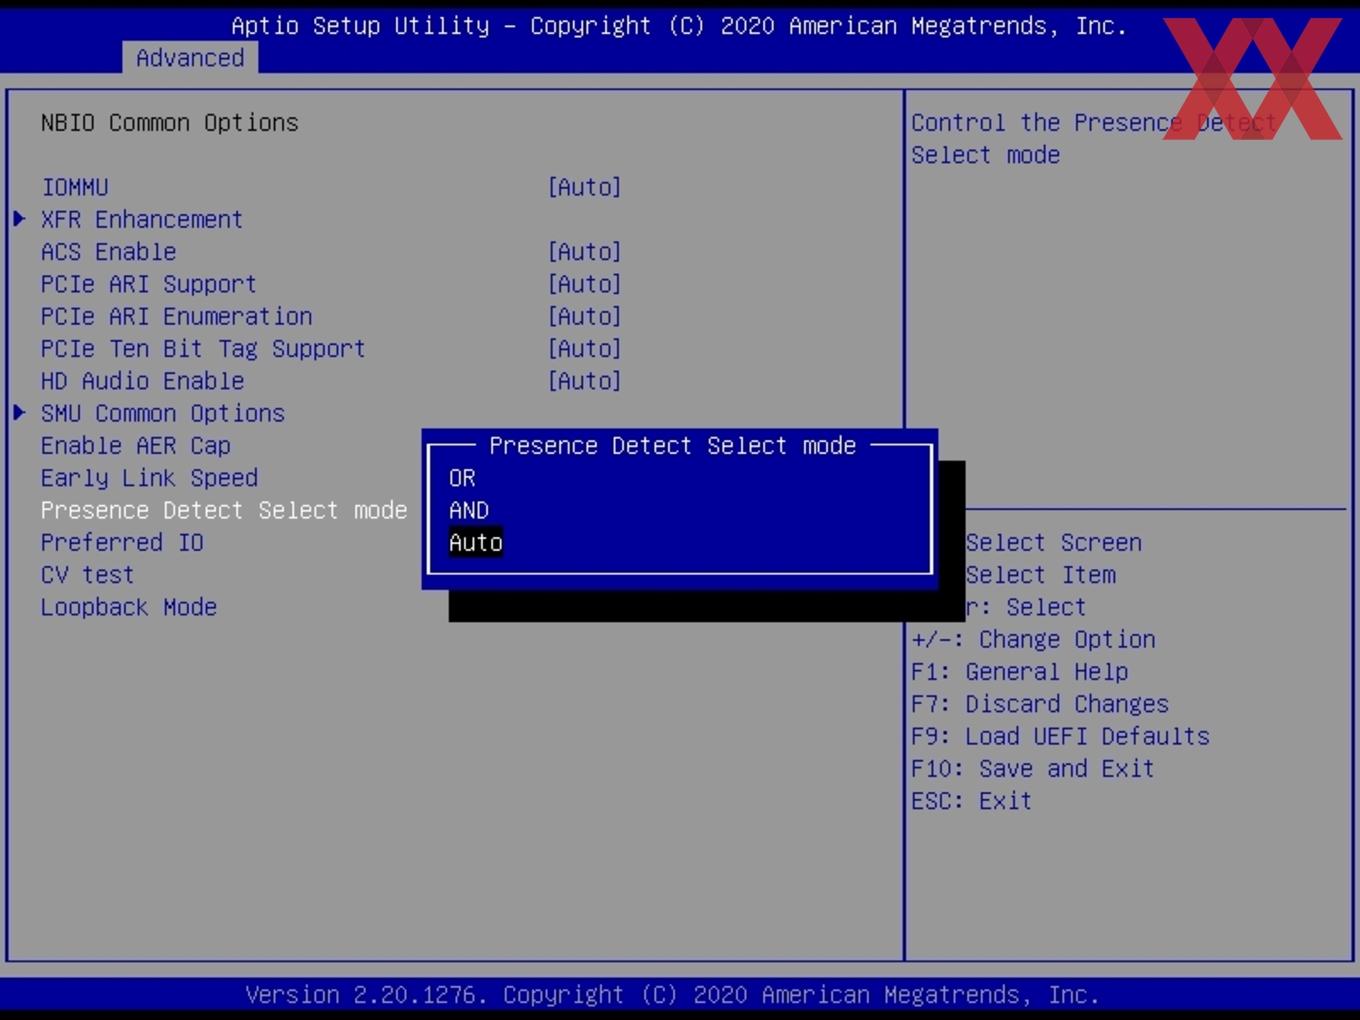Click the NBIO Common Options heading
1360x1020 pixels.
click(170, 123)
